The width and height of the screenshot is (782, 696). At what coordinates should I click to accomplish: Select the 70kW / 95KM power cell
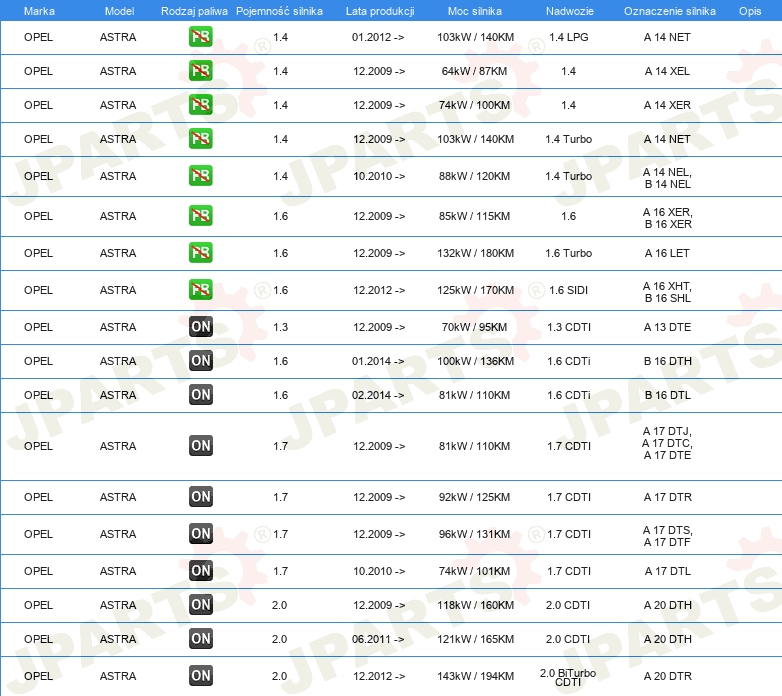tap(474, 327)
